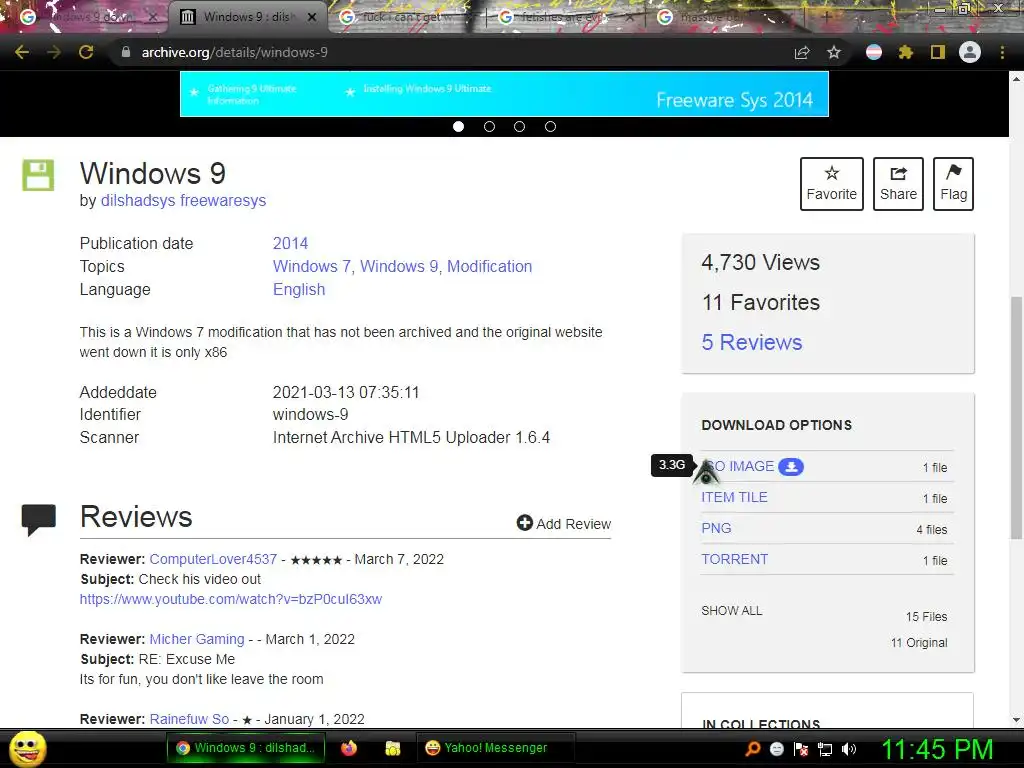Click the Share button

(x=899, y=184)
